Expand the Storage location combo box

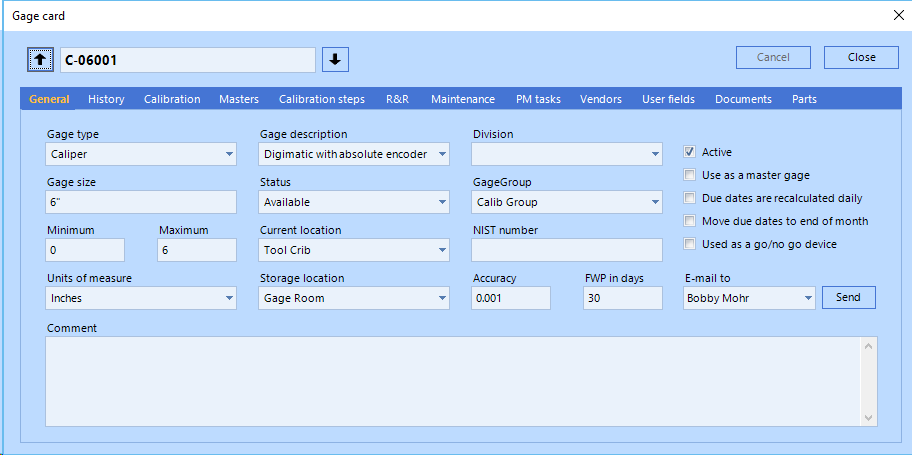coord(442,298)
